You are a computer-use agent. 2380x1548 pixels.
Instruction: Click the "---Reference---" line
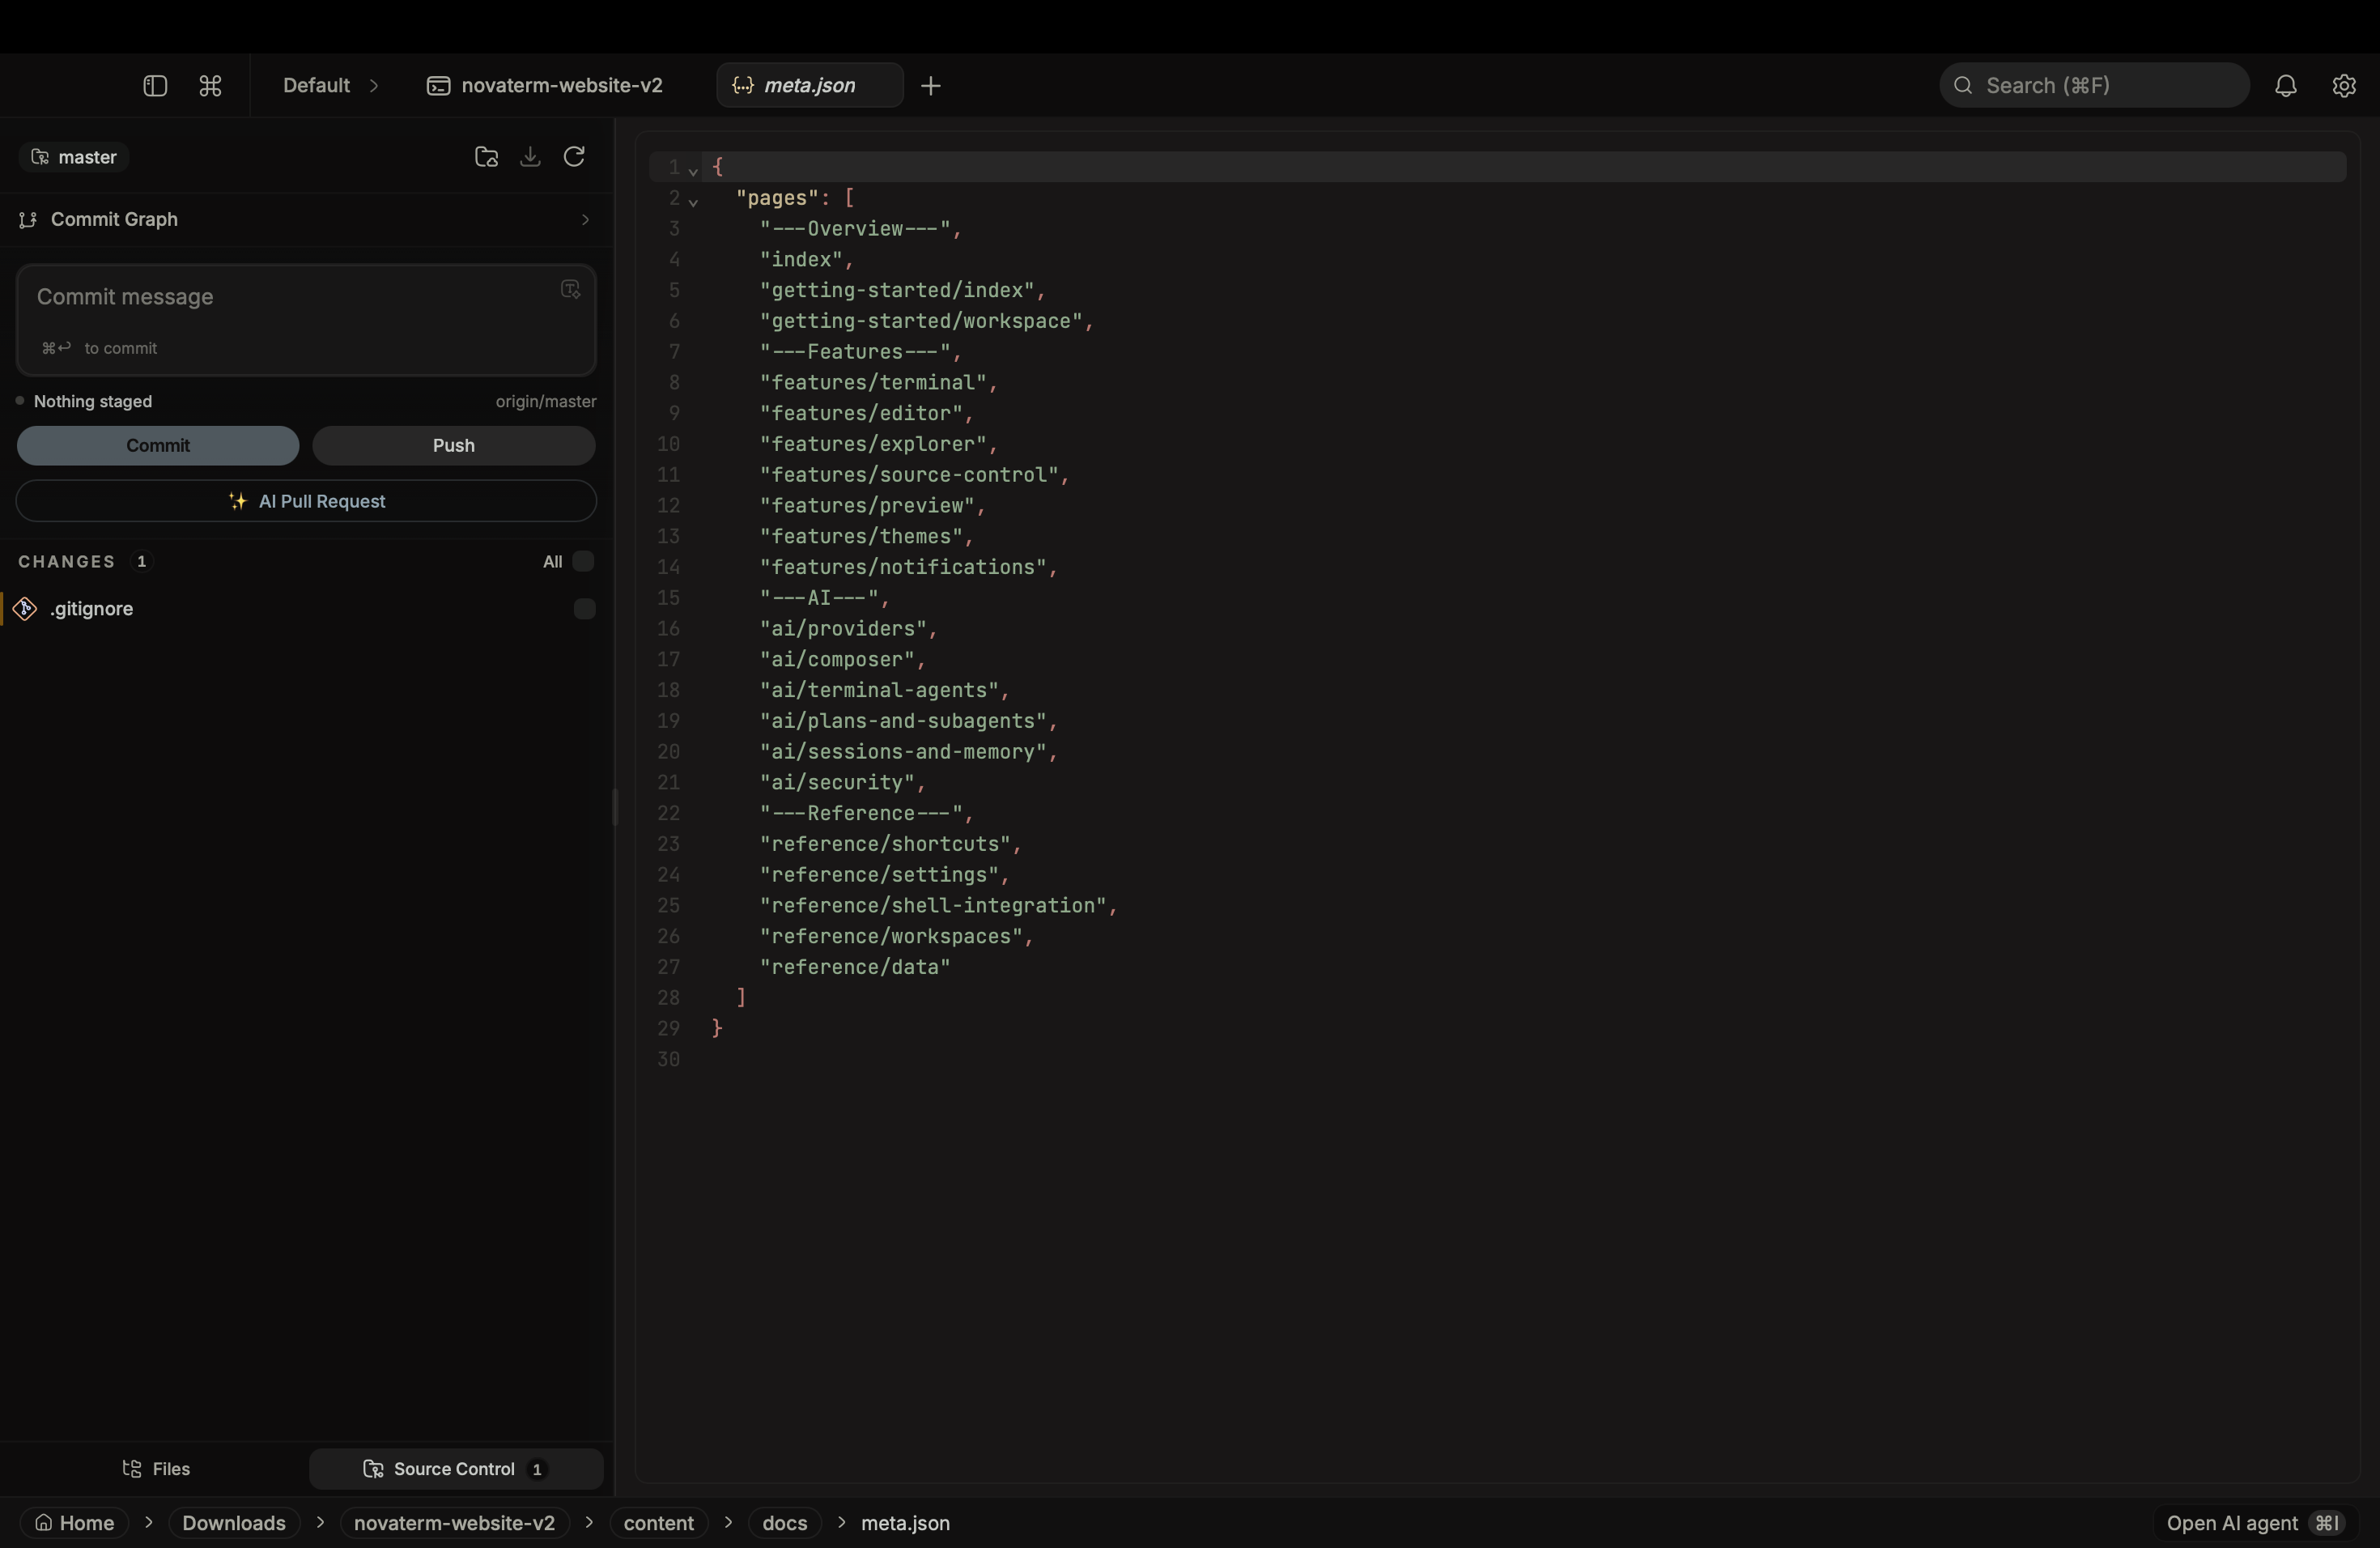(x=866, y=814)
